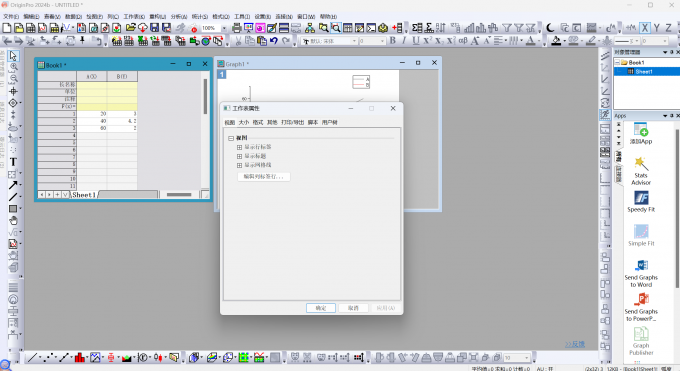
Task: Click the Line plot icon in bottom toolbar
Action: click(x=32, y=358)
